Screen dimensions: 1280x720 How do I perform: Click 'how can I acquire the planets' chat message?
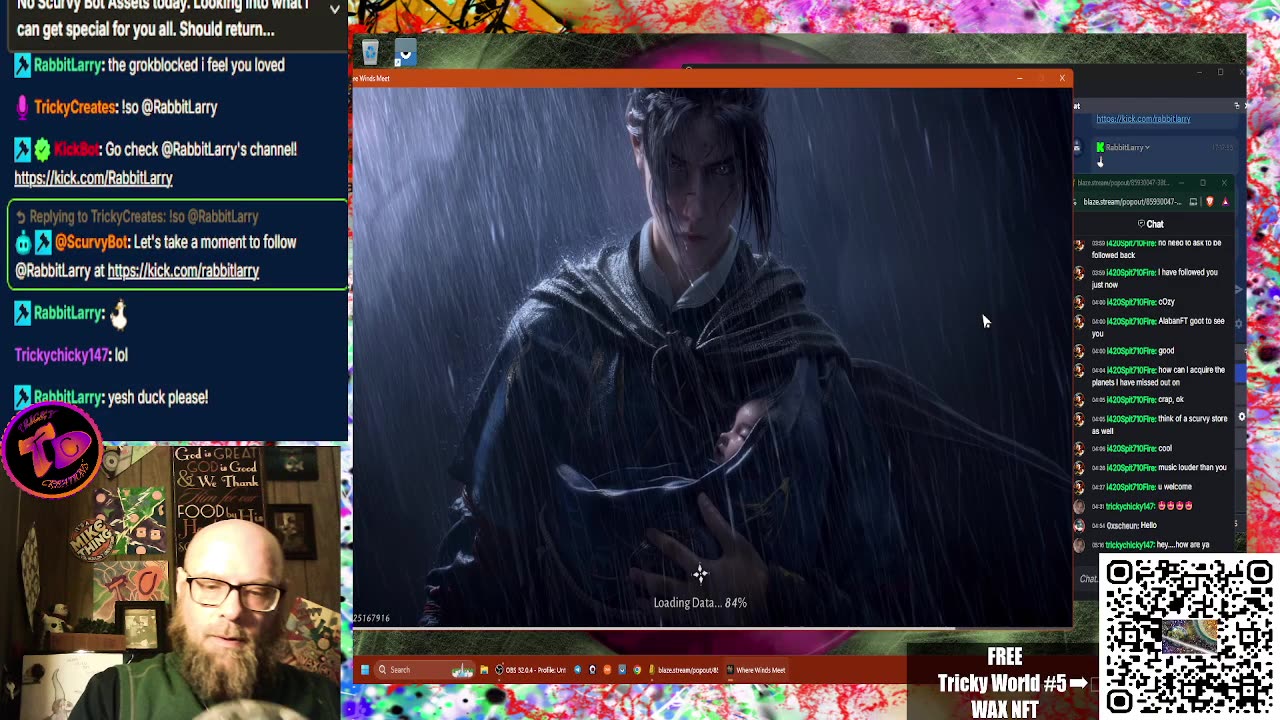(1158, 375)
